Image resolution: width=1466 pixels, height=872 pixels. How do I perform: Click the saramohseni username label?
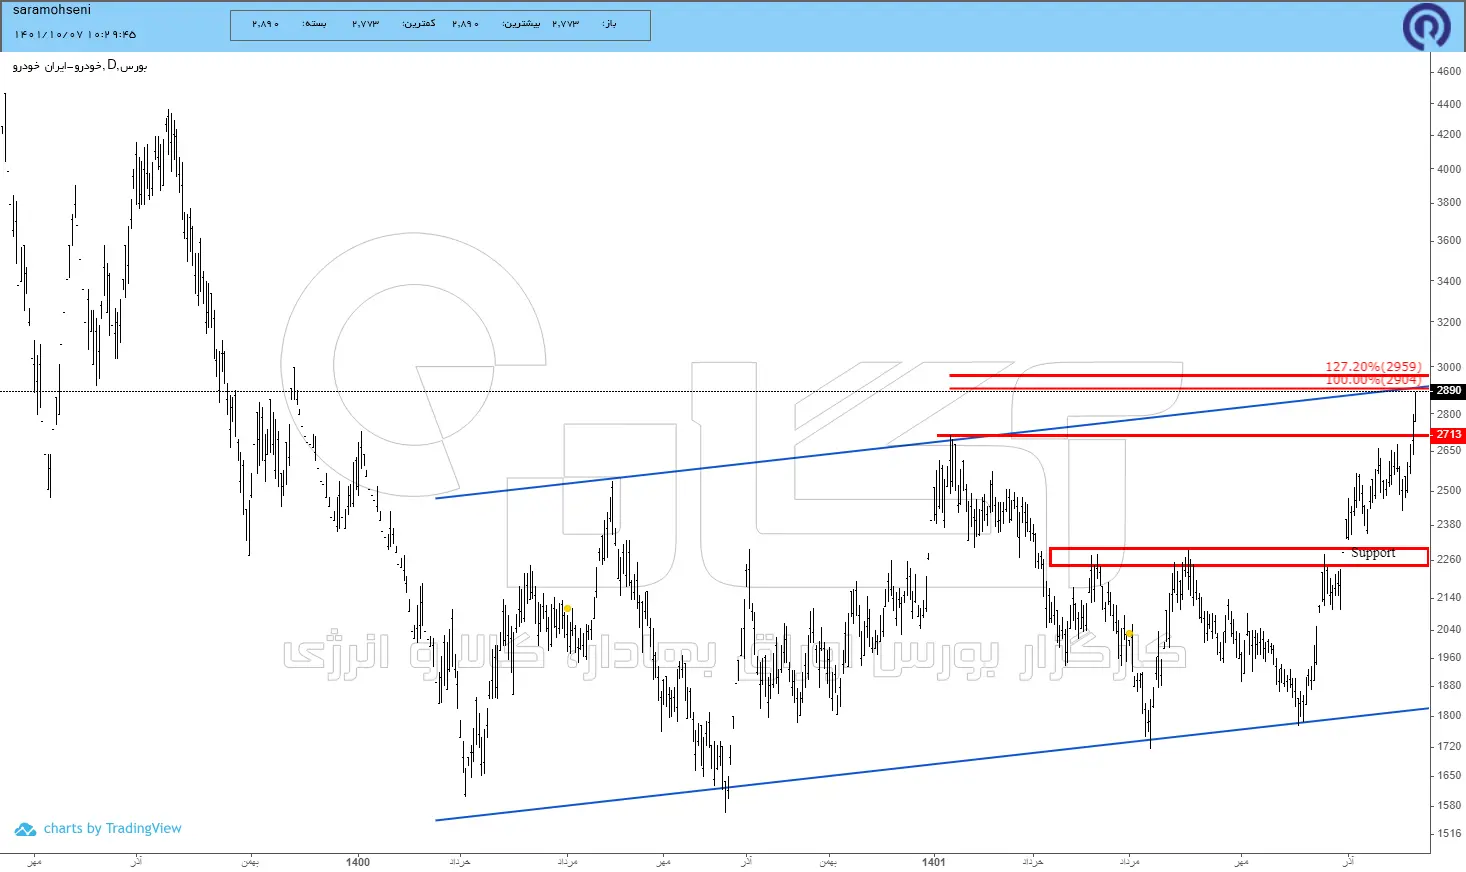pos(51,10)
